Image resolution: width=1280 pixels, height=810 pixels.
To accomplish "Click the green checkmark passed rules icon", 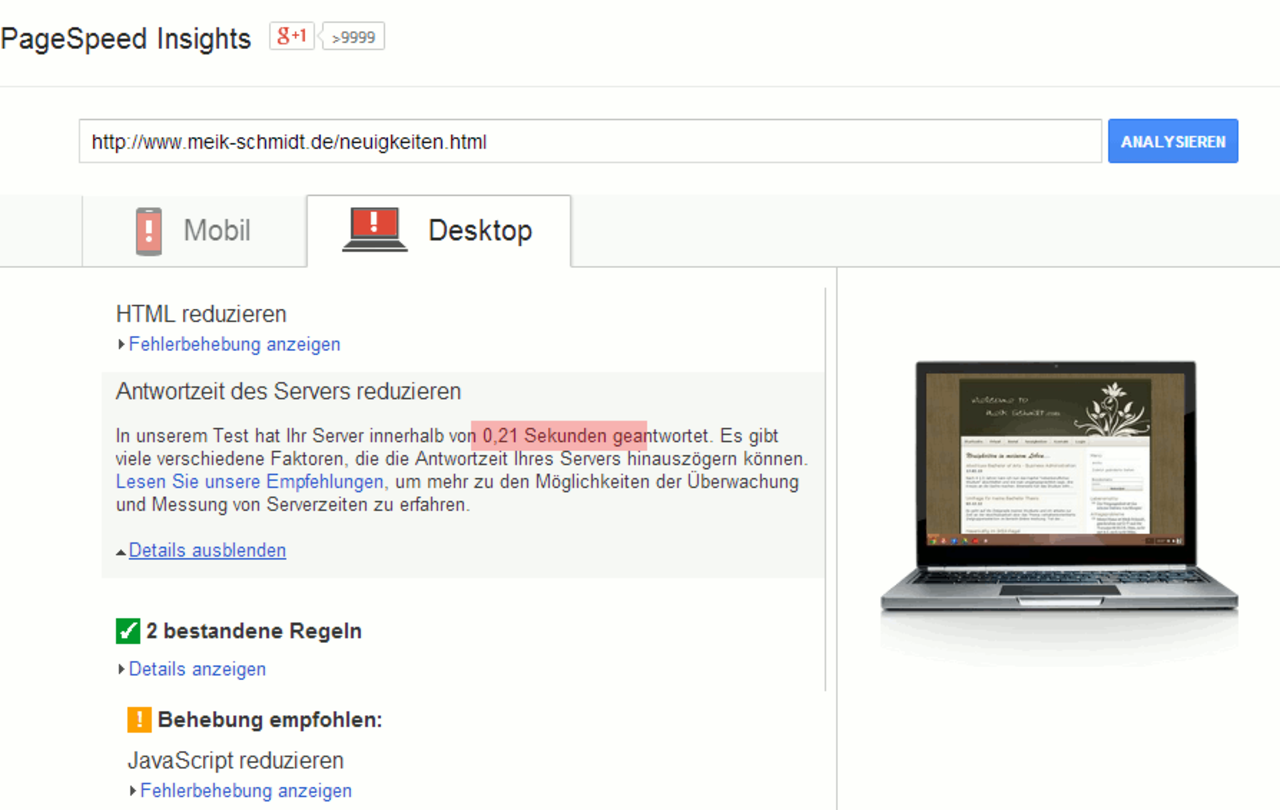I will tap(128, 631).
